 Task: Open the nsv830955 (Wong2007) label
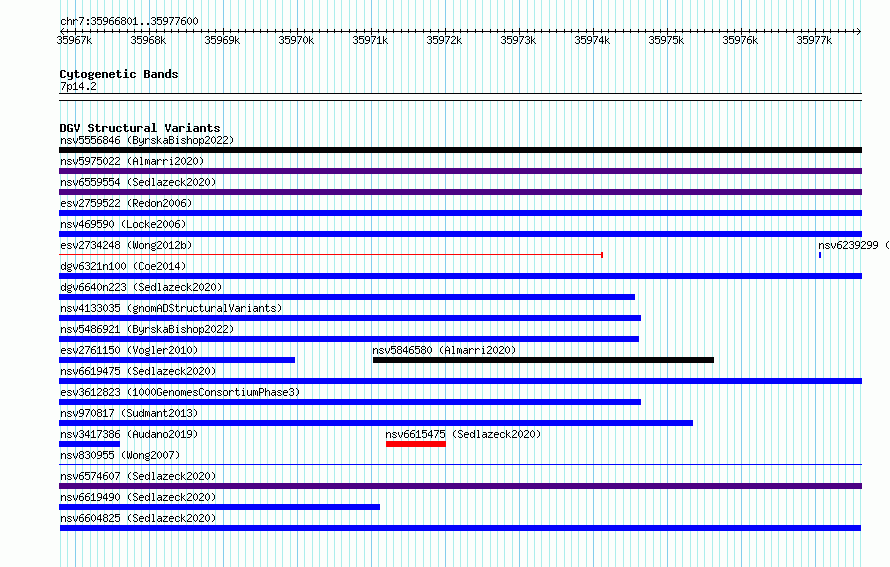[120, 455]
